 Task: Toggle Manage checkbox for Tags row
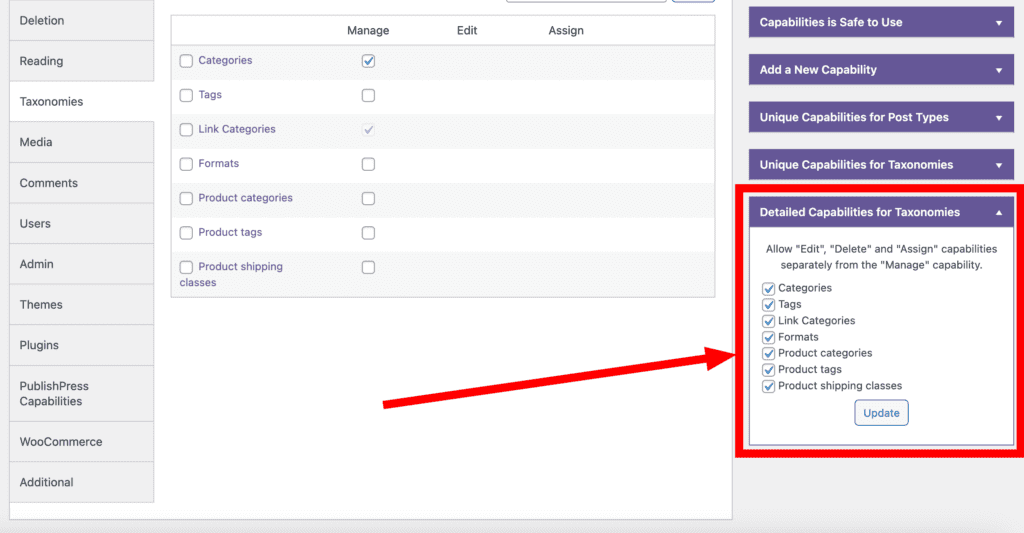point(368,96)
